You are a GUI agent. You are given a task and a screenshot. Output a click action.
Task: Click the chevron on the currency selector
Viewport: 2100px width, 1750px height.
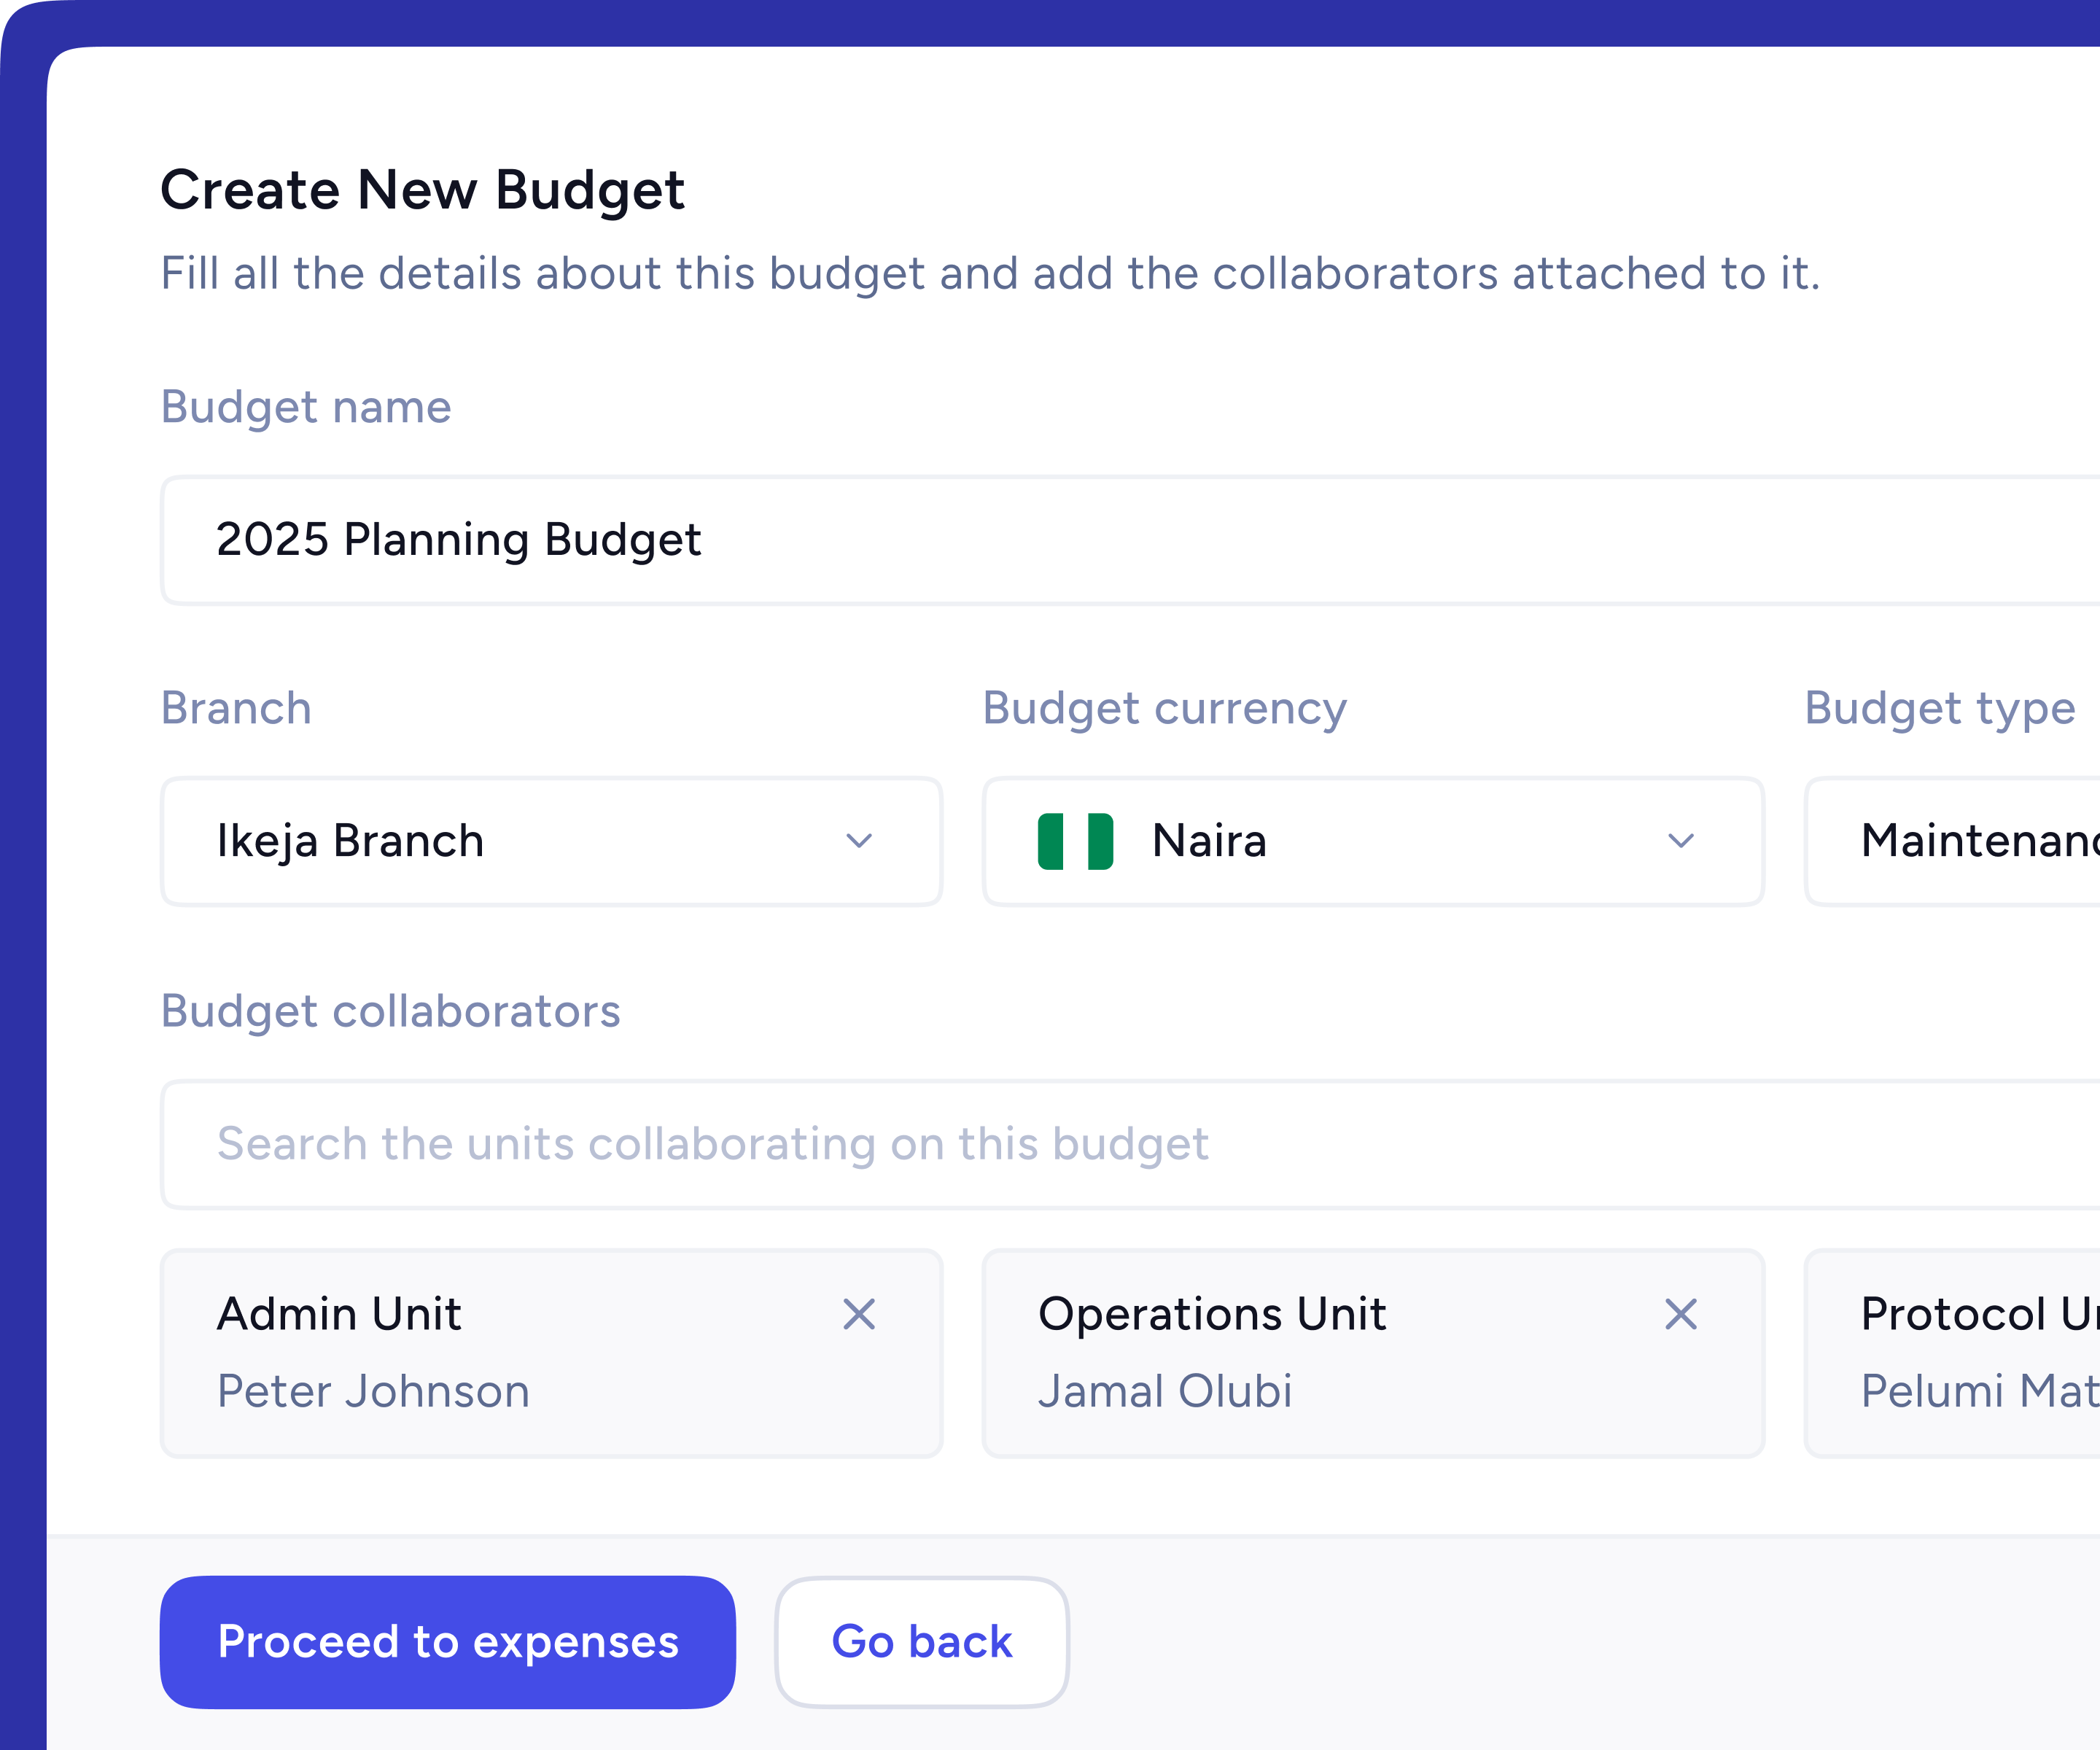click(x=1680, y=841)
